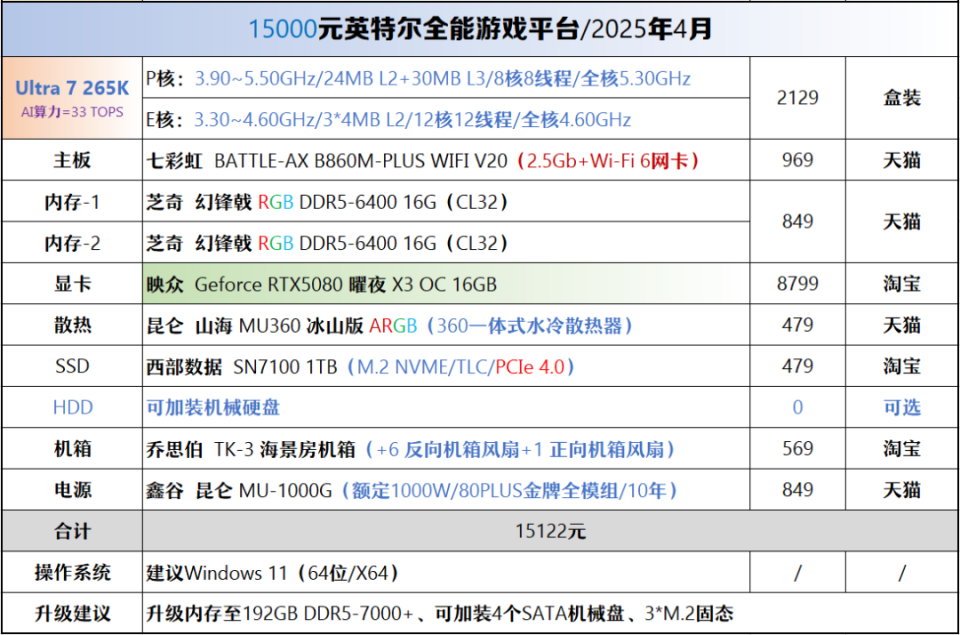Image resolution: width=960 pixels, height=635 pixels.
Task: Select the "机箱" row label
Action: pos(72,449)
